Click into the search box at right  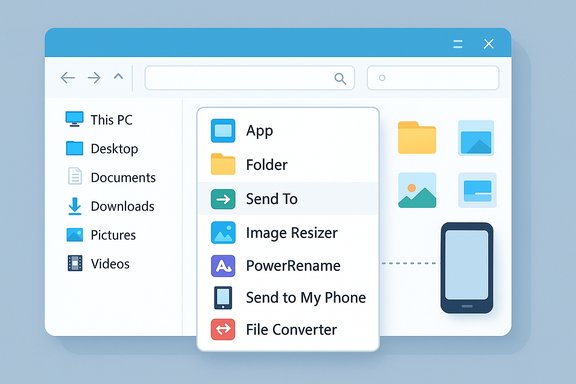[433, 78]
